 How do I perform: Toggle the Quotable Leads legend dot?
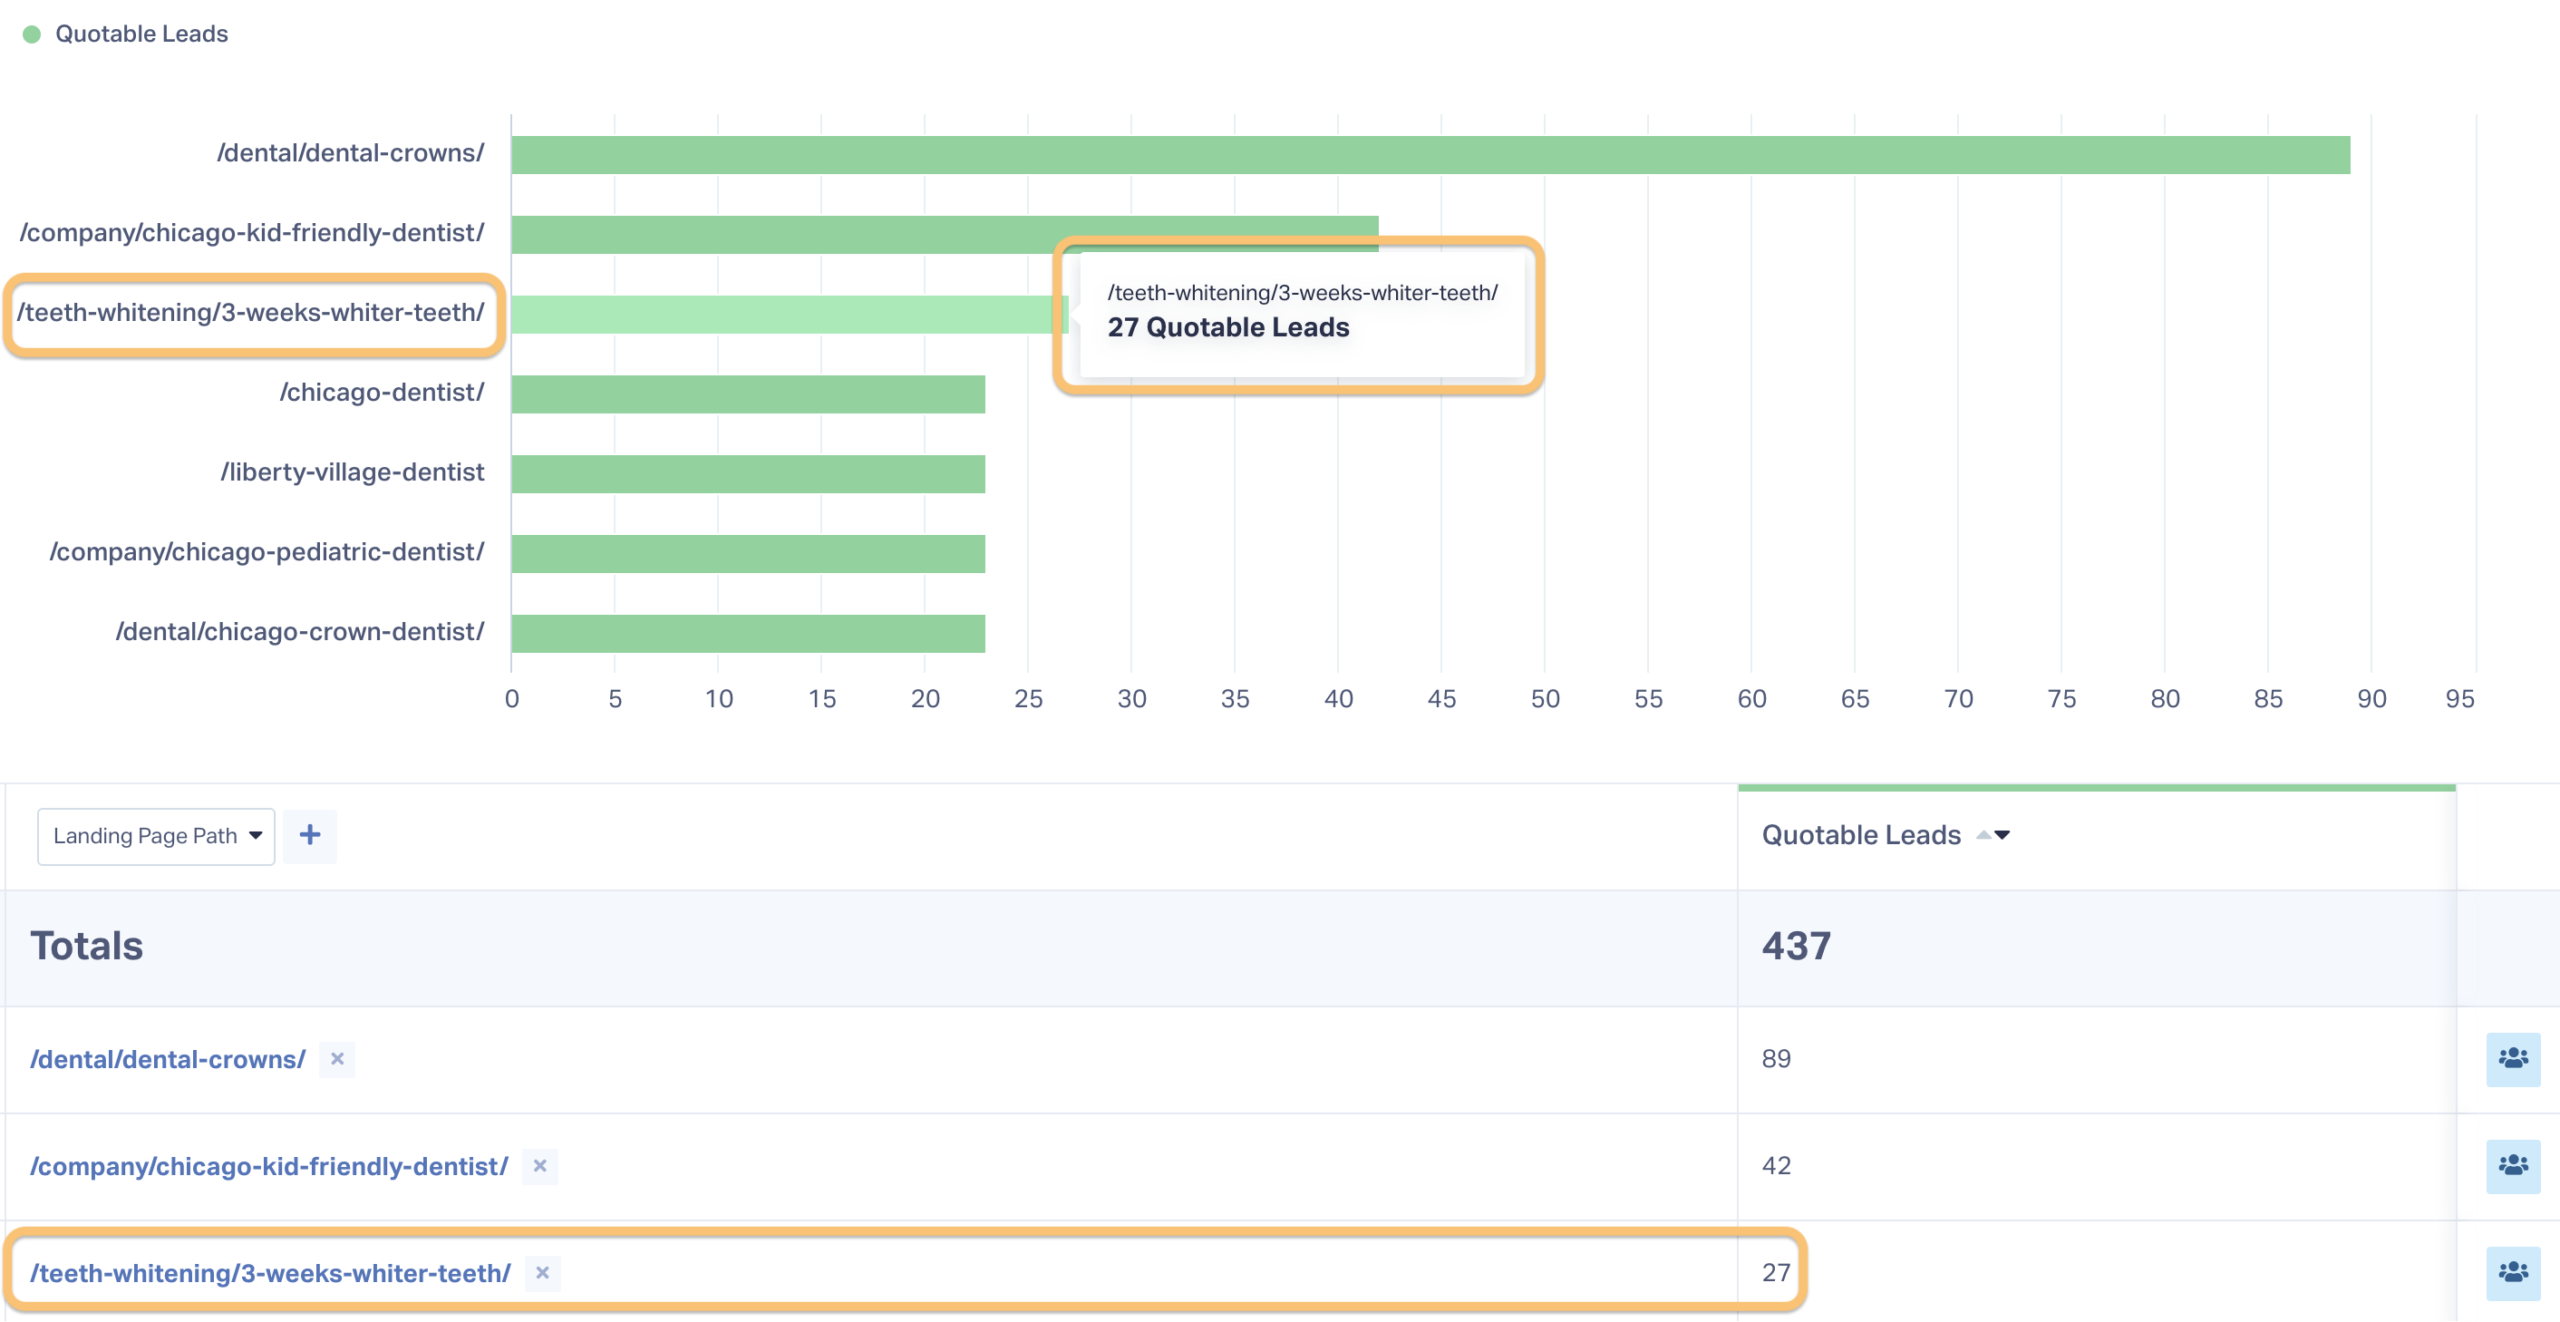click(x=32, y=34)
